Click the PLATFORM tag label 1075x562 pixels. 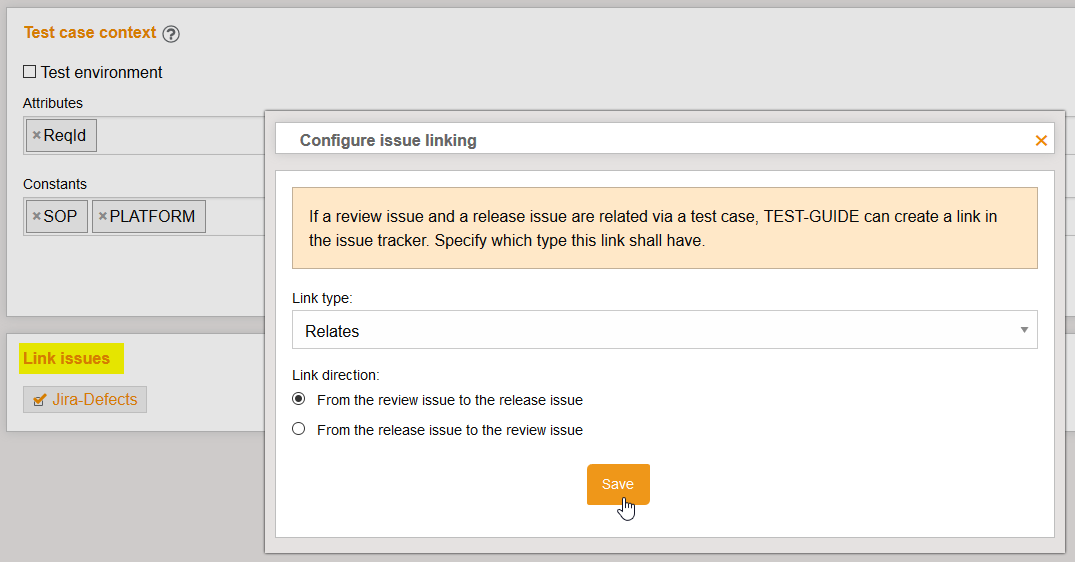[153, 217]
